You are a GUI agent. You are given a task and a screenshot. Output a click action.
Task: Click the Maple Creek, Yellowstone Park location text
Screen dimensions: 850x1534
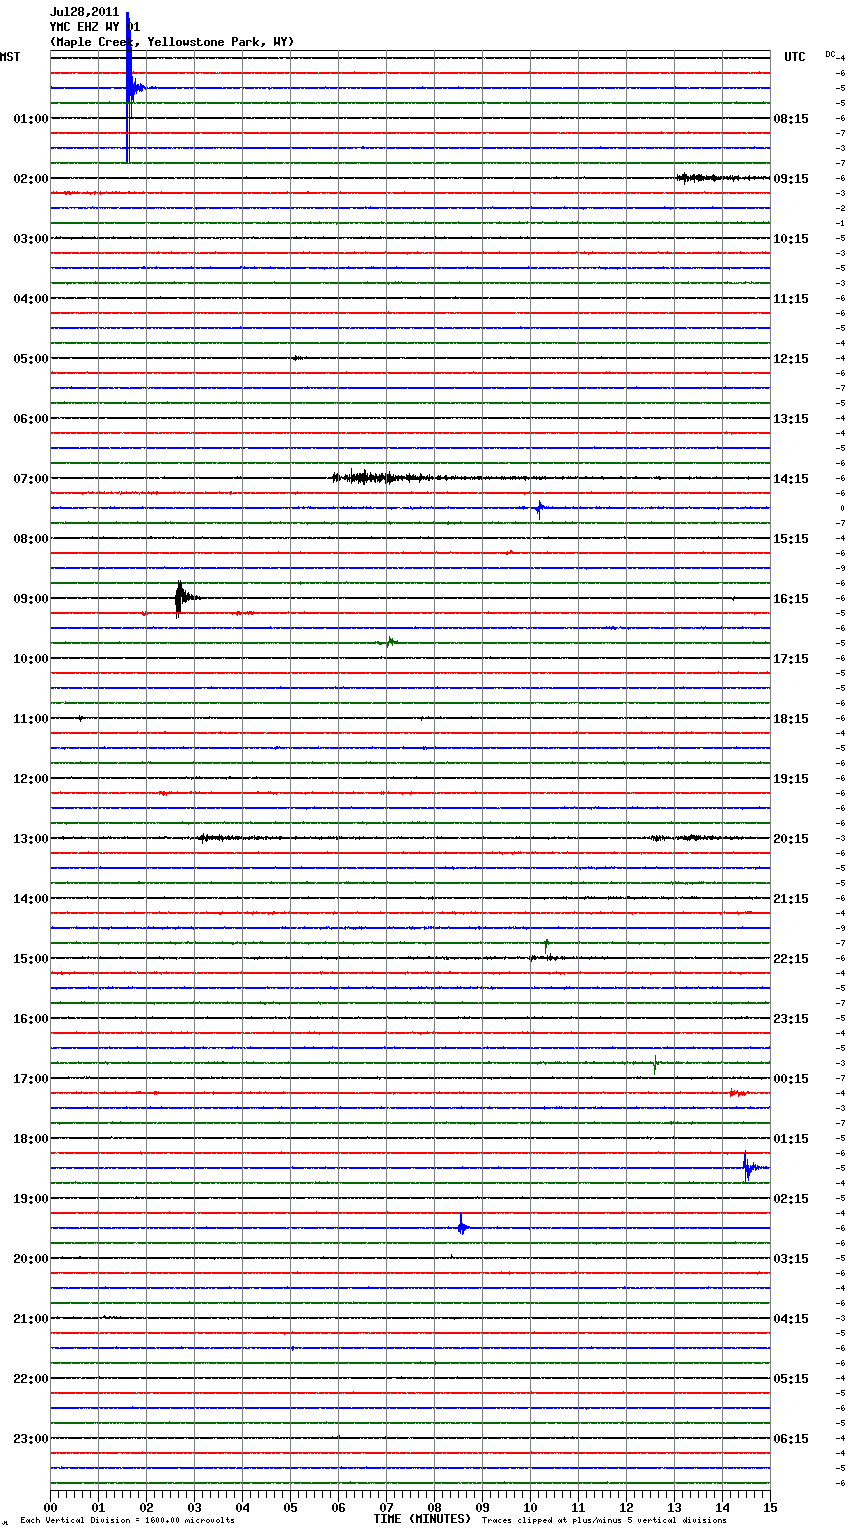(172, 42)
